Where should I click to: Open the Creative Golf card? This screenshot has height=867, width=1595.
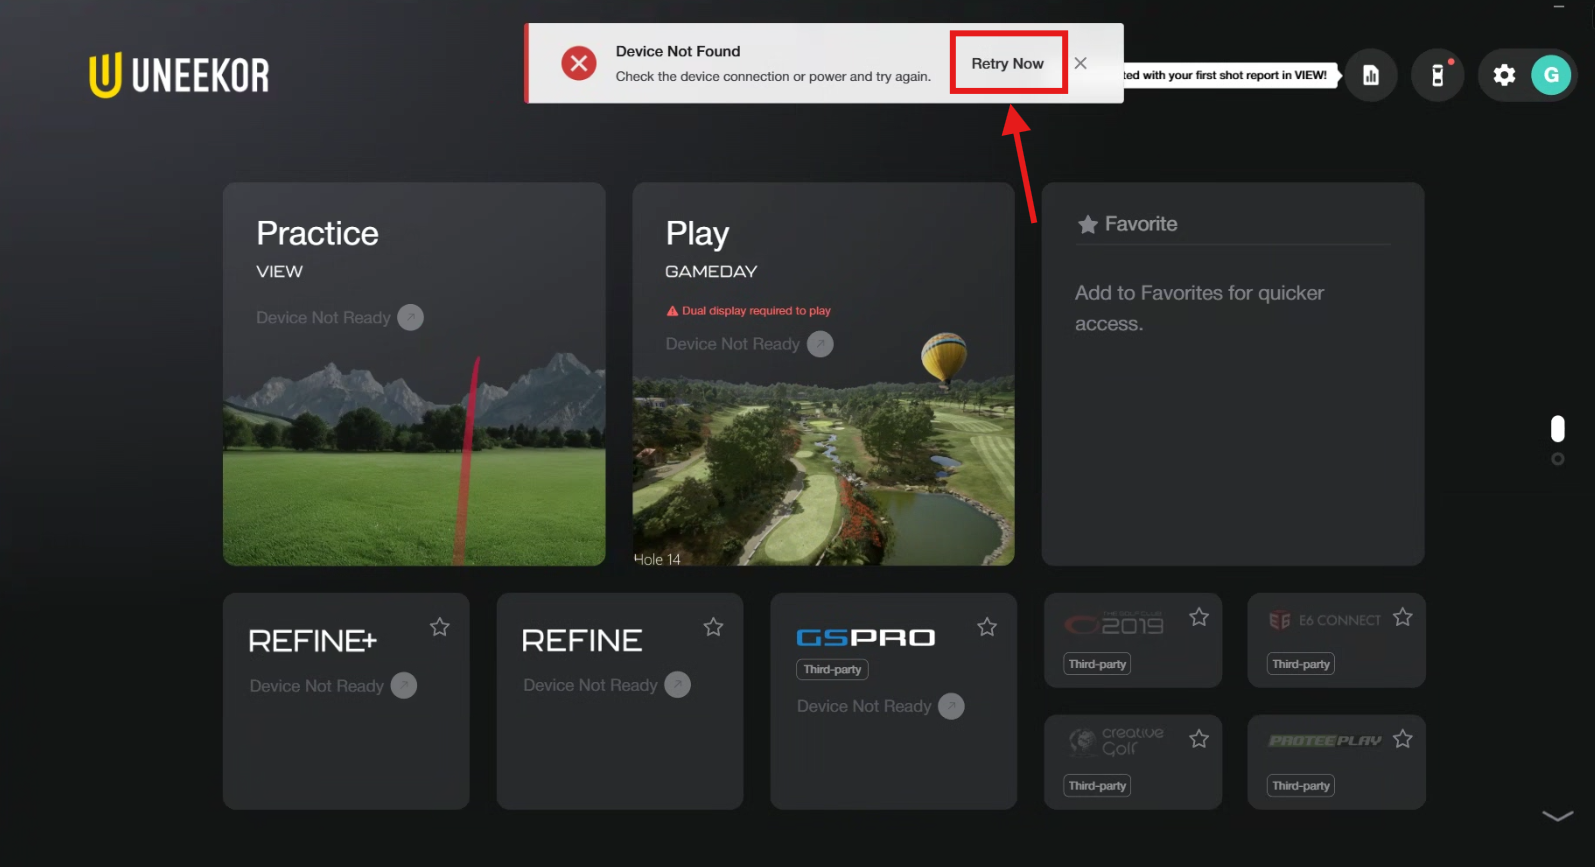pos(1133,762)
